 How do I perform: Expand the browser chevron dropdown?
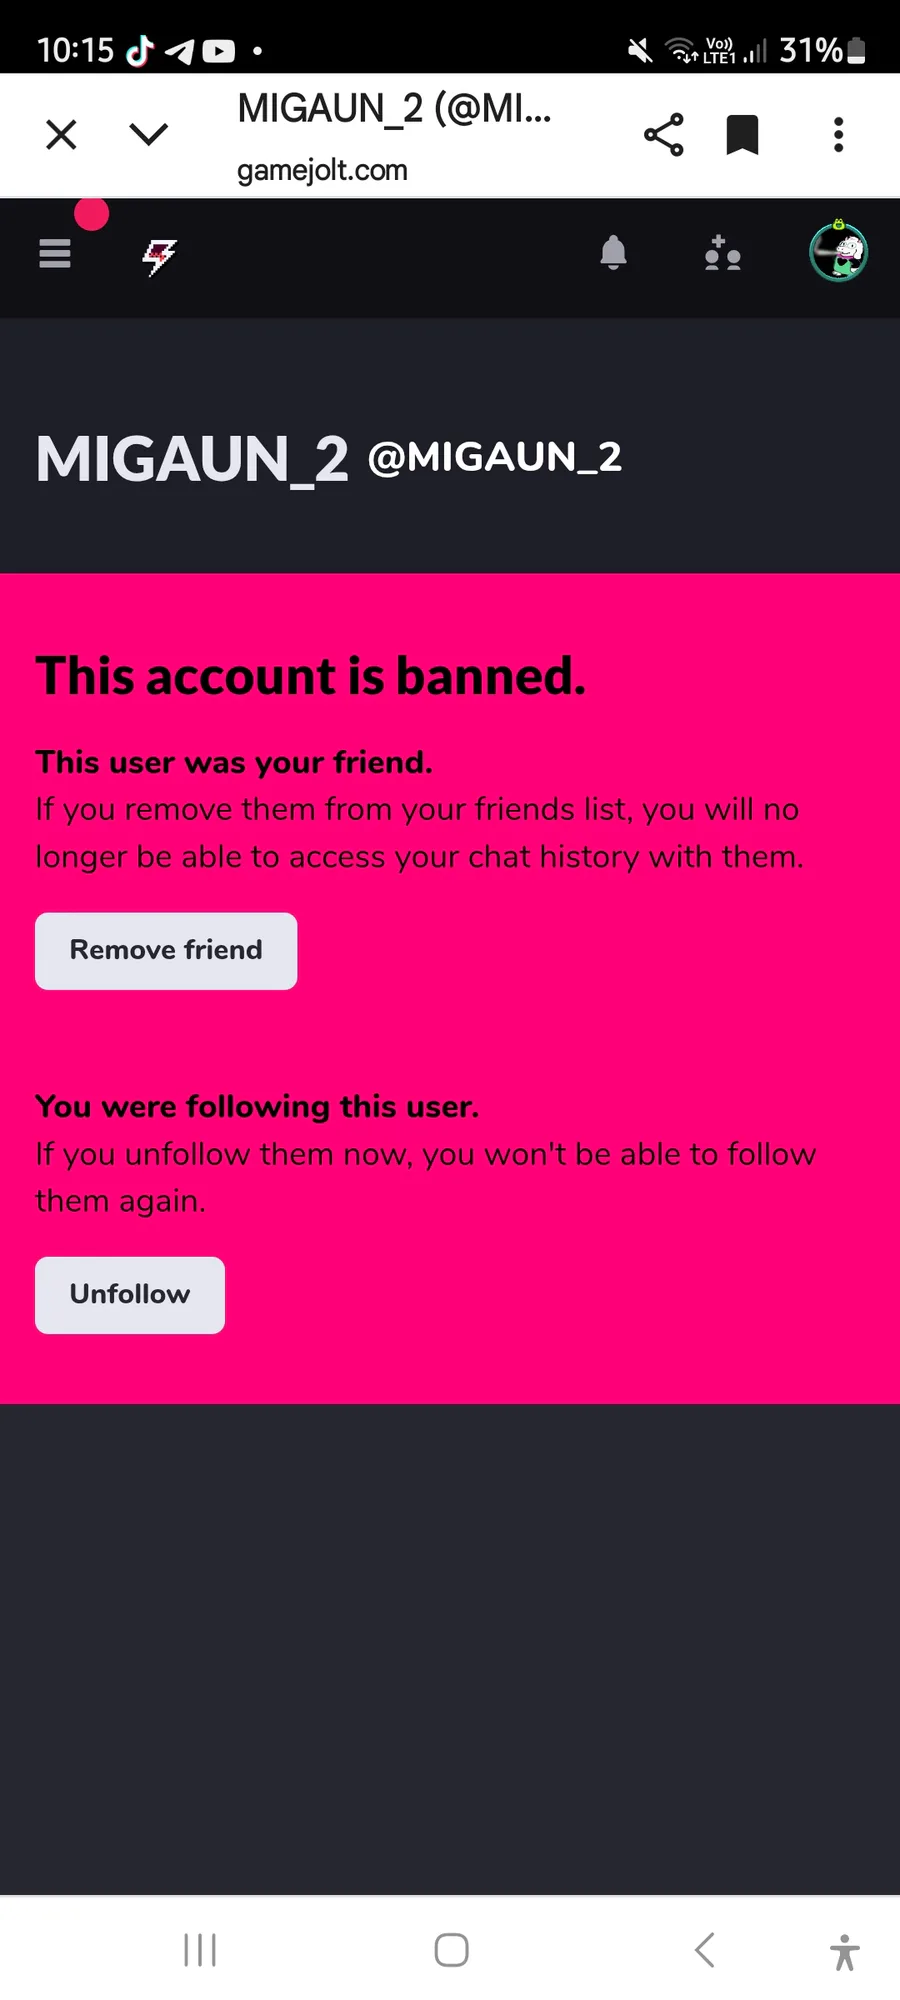click(149, 134)
